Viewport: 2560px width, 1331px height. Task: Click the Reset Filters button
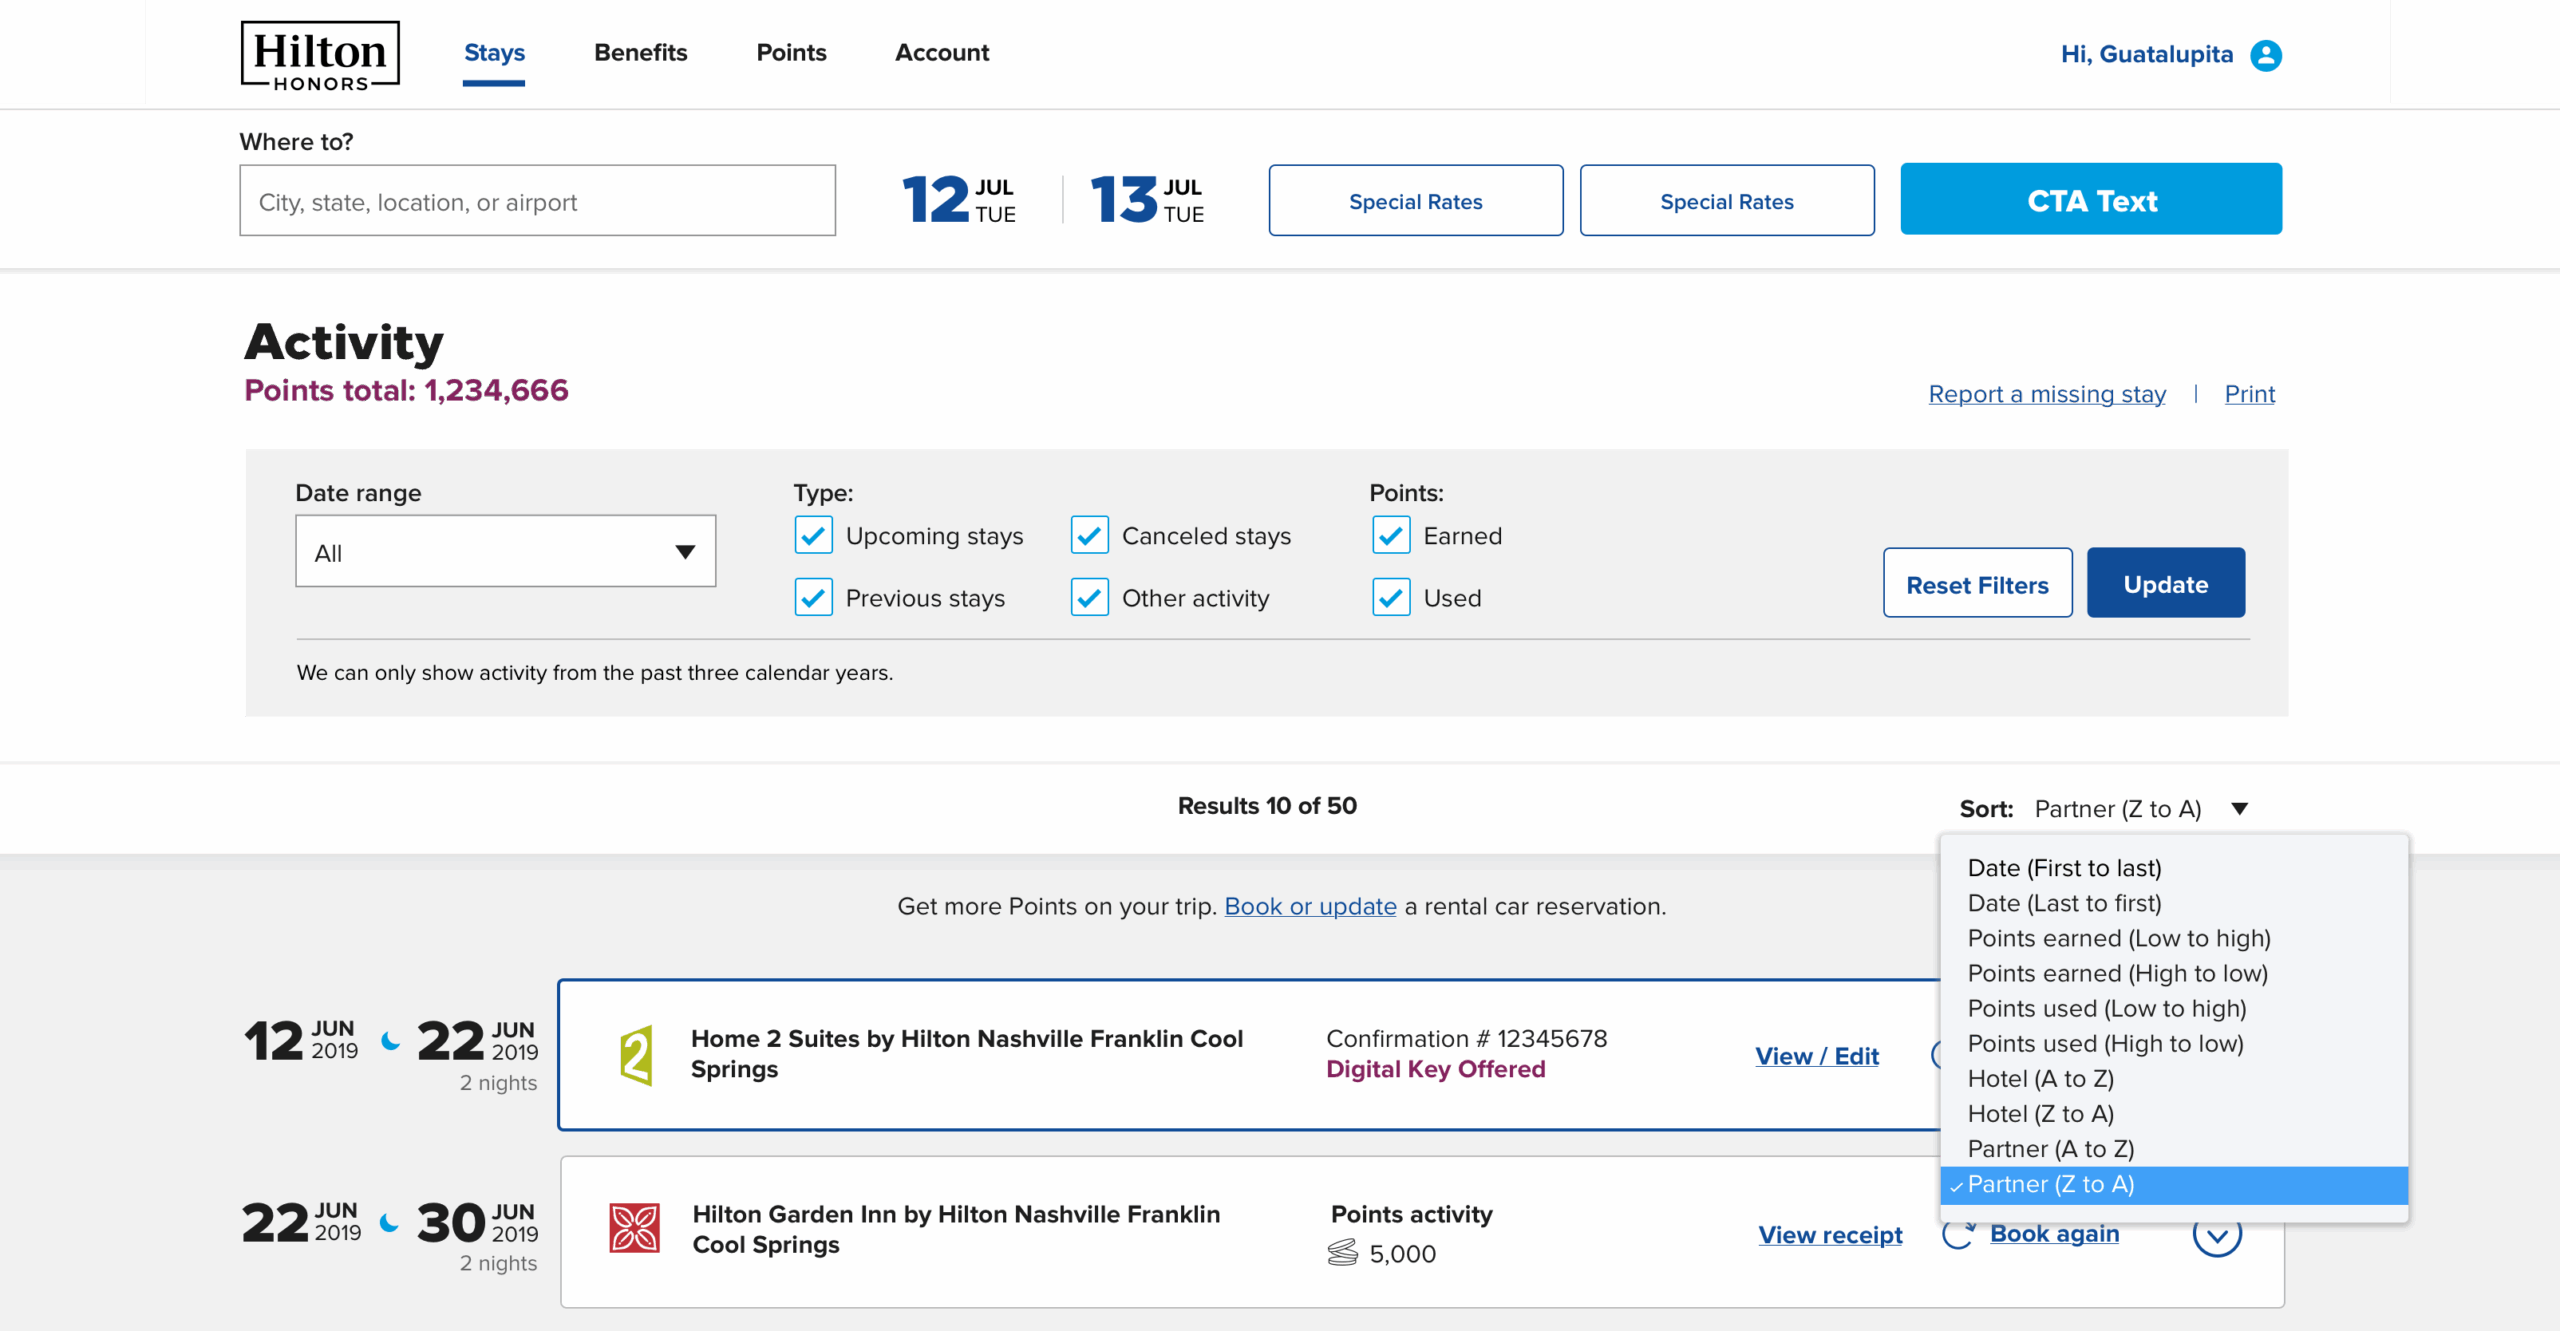point(1977,584)
